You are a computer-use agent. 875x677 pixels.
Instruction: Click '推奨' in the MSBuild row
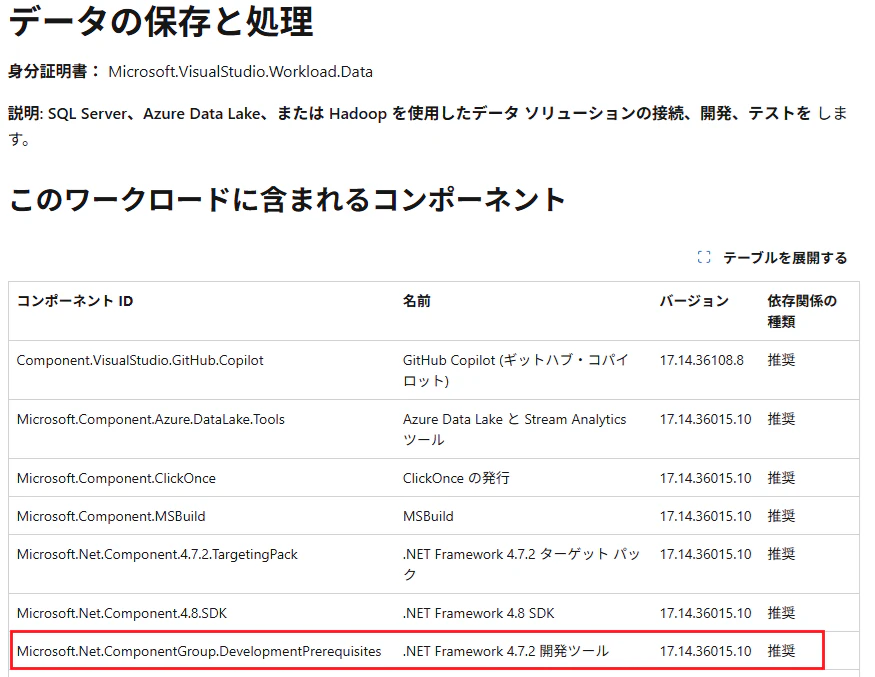(x=781, y=517)
